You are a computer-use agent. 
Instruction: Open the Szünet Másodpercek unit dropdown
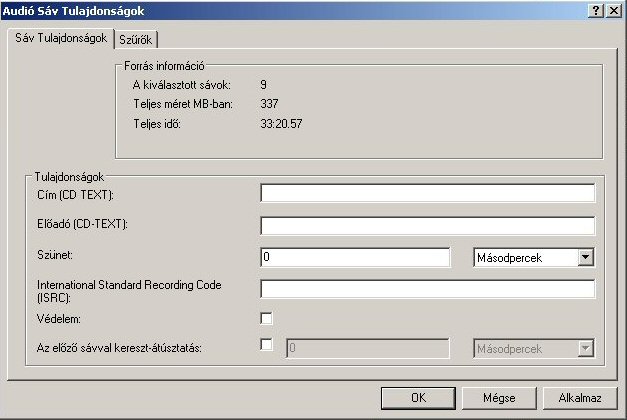coord(586,258)
